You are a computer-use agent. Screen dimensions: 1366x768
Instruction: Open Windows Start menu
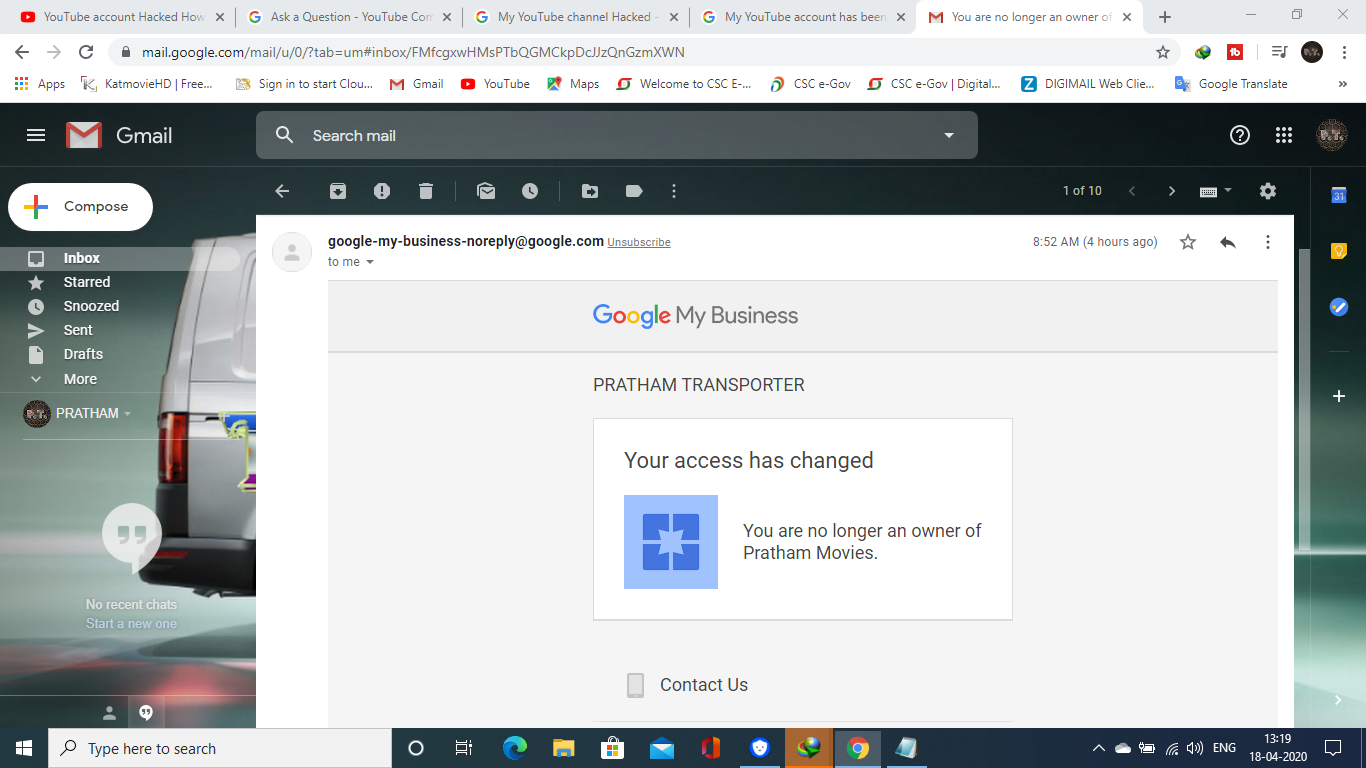(x=23, y=748)
